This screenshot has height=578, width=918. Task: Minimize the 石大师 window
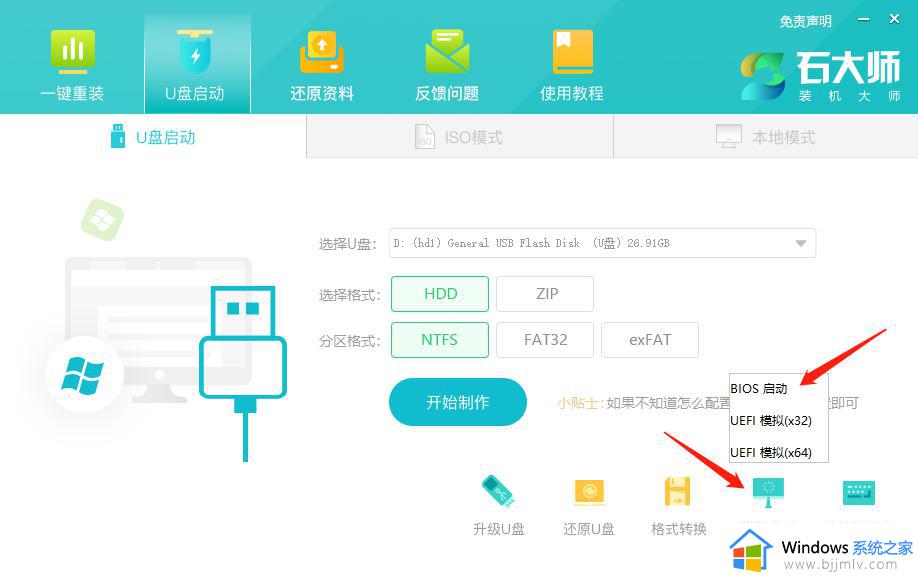[x=864, y=19]
